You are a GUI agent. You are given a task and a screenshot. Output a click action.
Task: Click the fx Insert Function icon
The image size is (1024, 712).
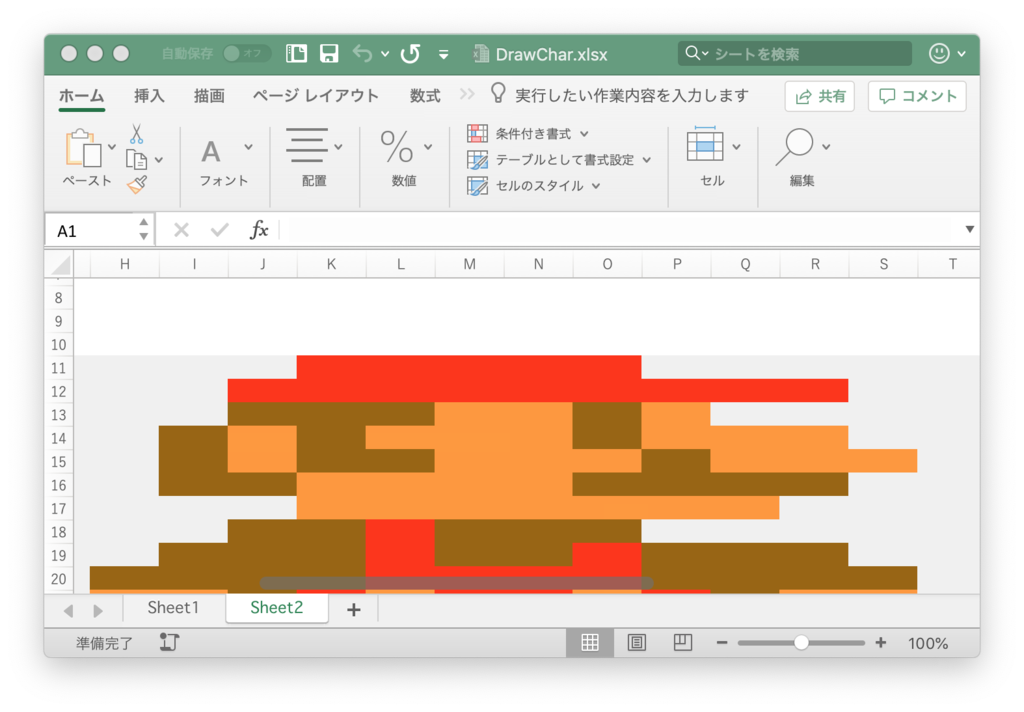pyautogui.click(x=259, y=230)
